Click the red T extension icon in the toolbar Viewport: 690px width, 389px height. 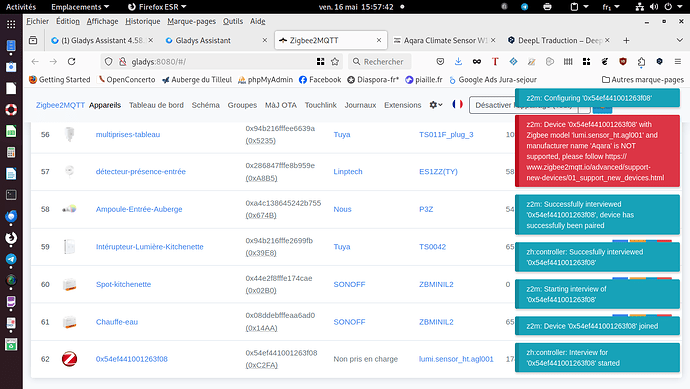495,62
